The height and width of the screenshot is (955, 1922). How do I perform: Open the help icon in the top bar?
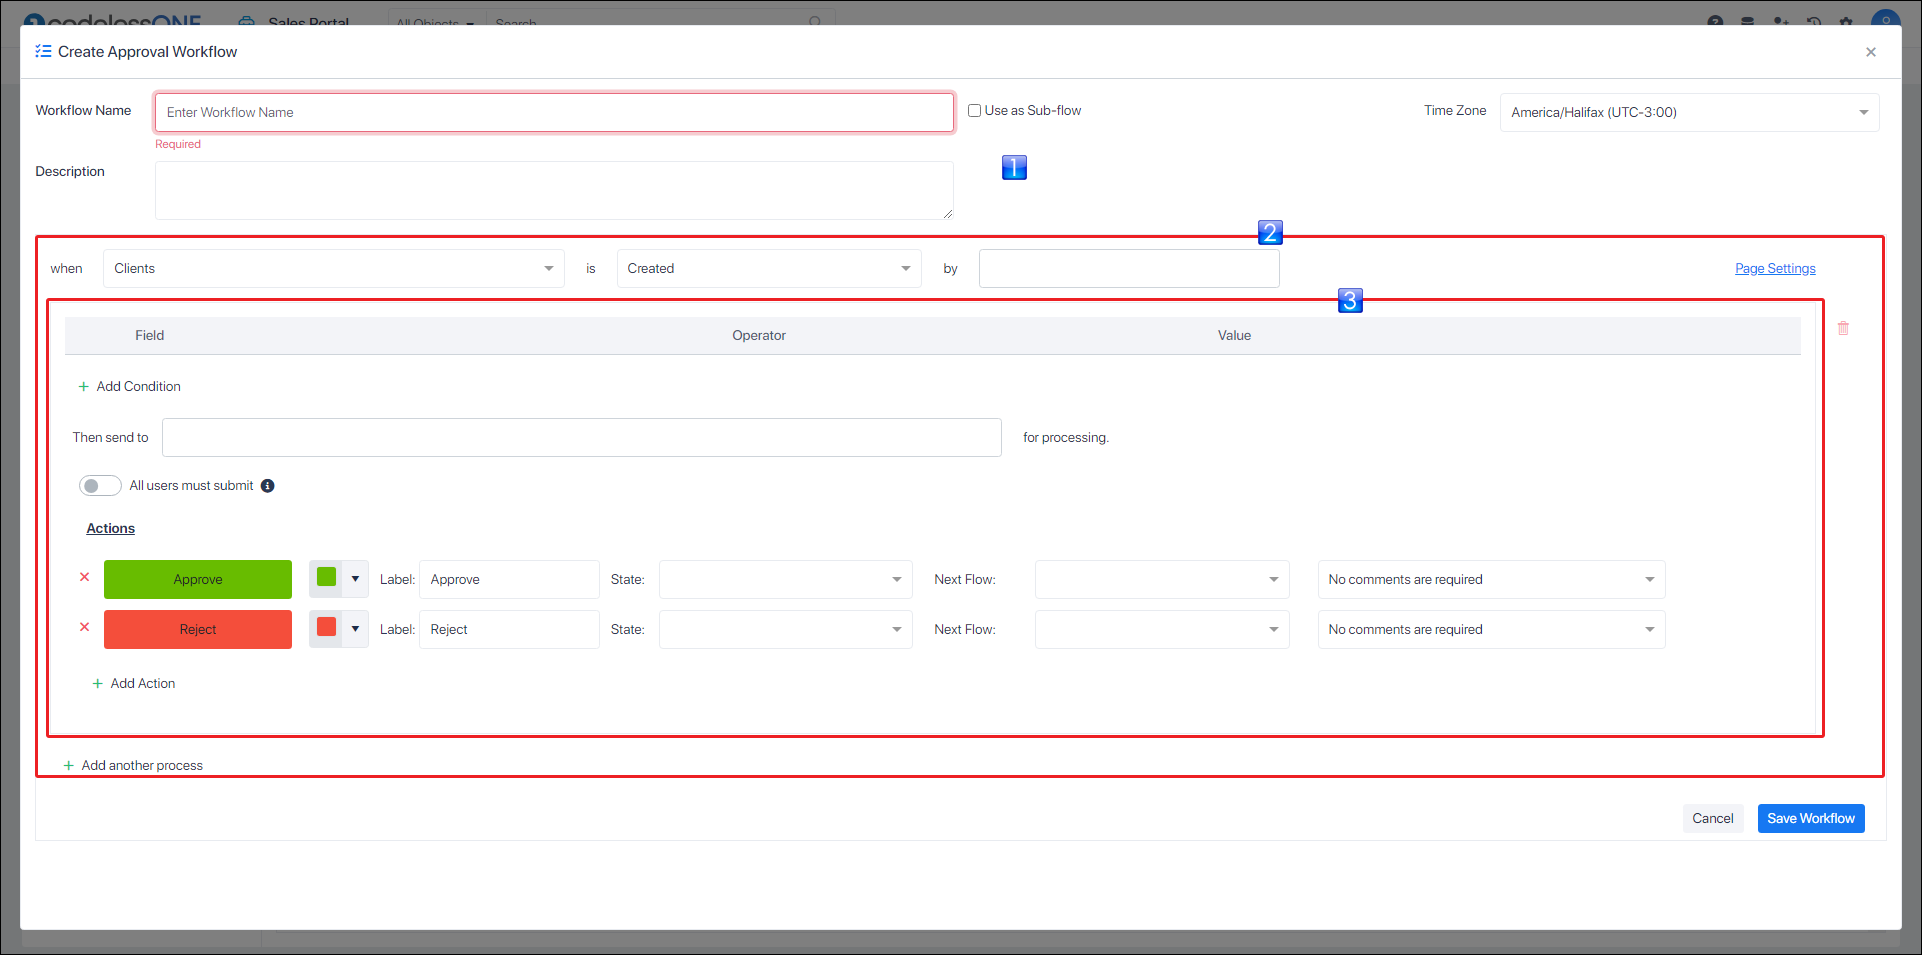click(1714, 21)
